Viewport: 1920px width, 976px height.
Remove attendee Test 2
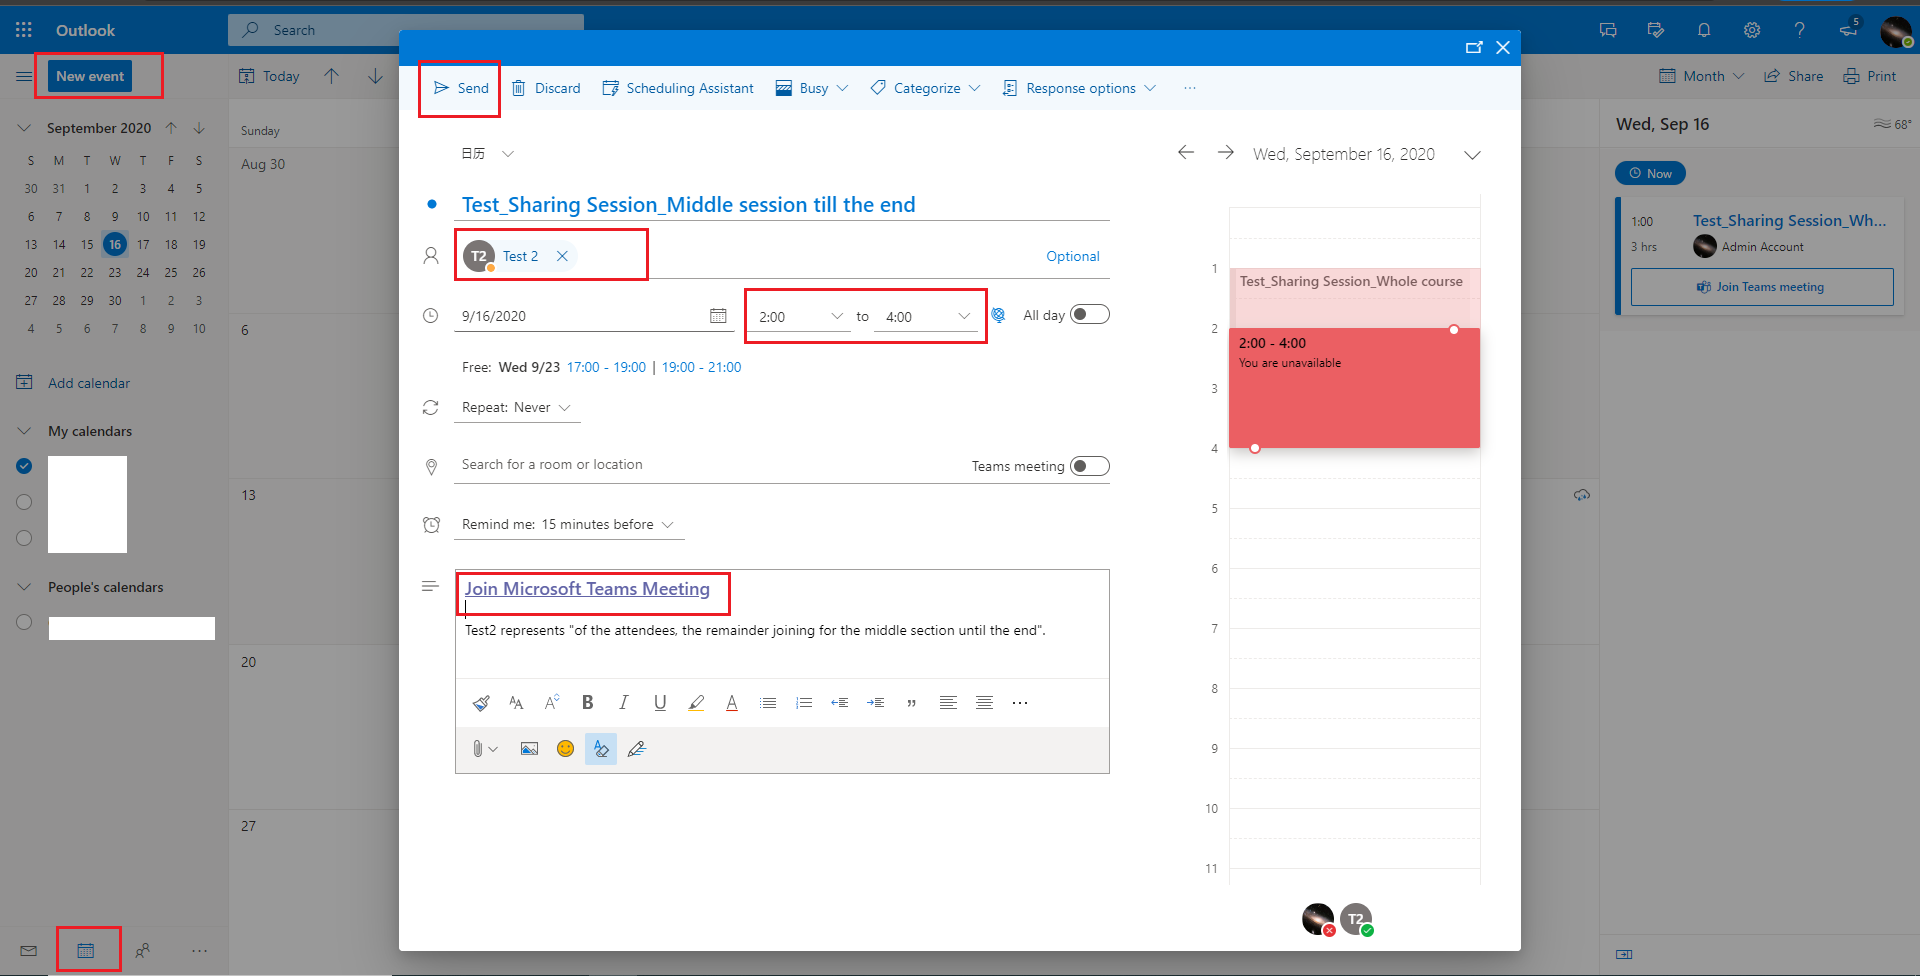(563, 256)
